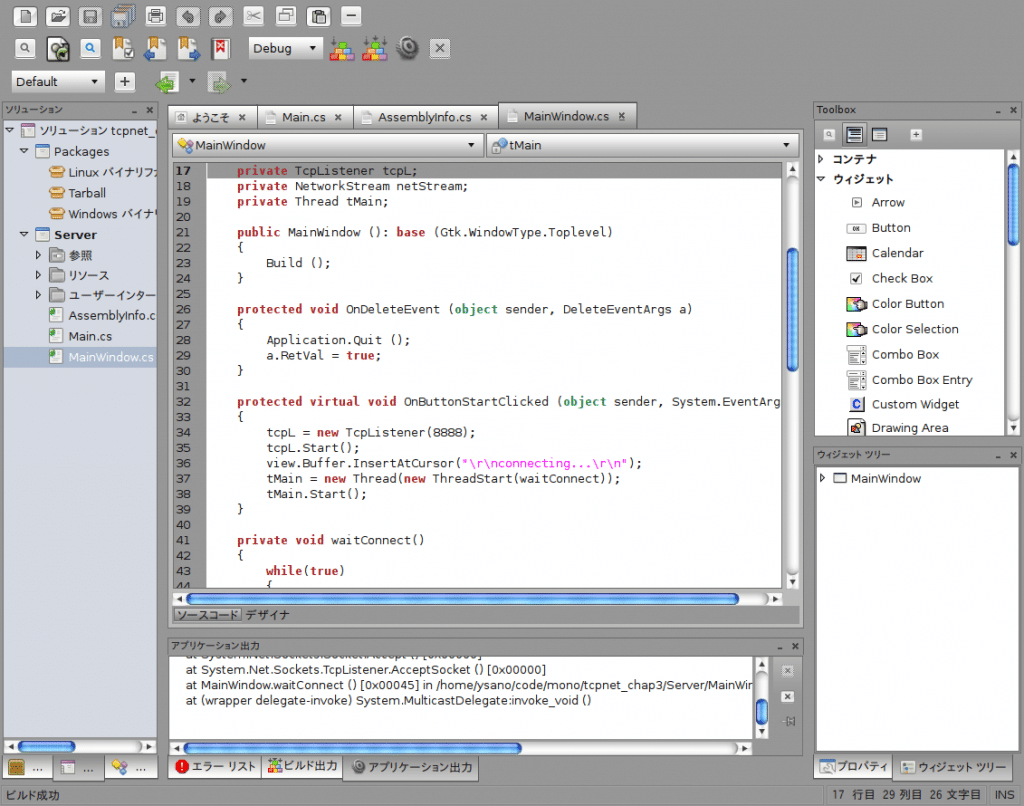Open a file with the folder icon
Screen dimensions: 1024x806
point(58,16)
